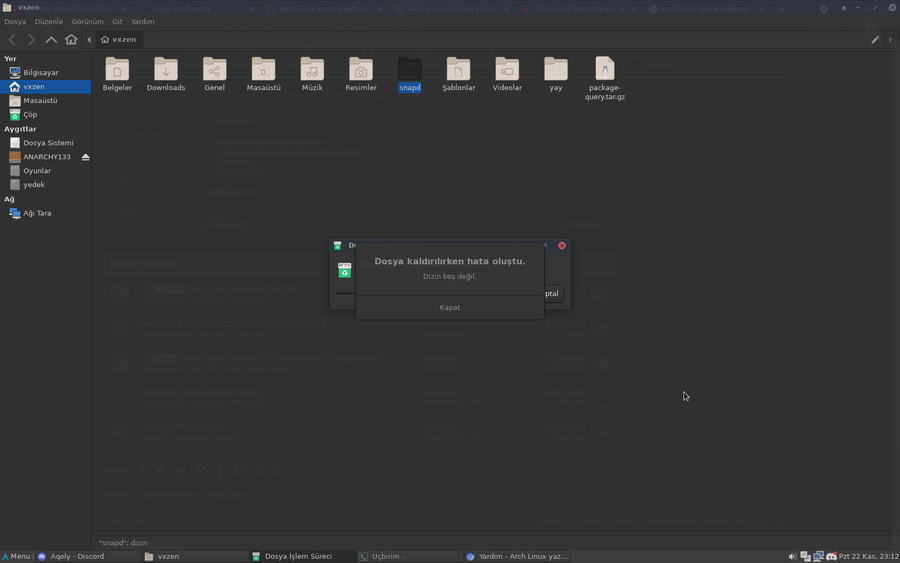Select the Resimler folder
The width and height of the screenshot is (900, 563).
(x=361, y=74)
